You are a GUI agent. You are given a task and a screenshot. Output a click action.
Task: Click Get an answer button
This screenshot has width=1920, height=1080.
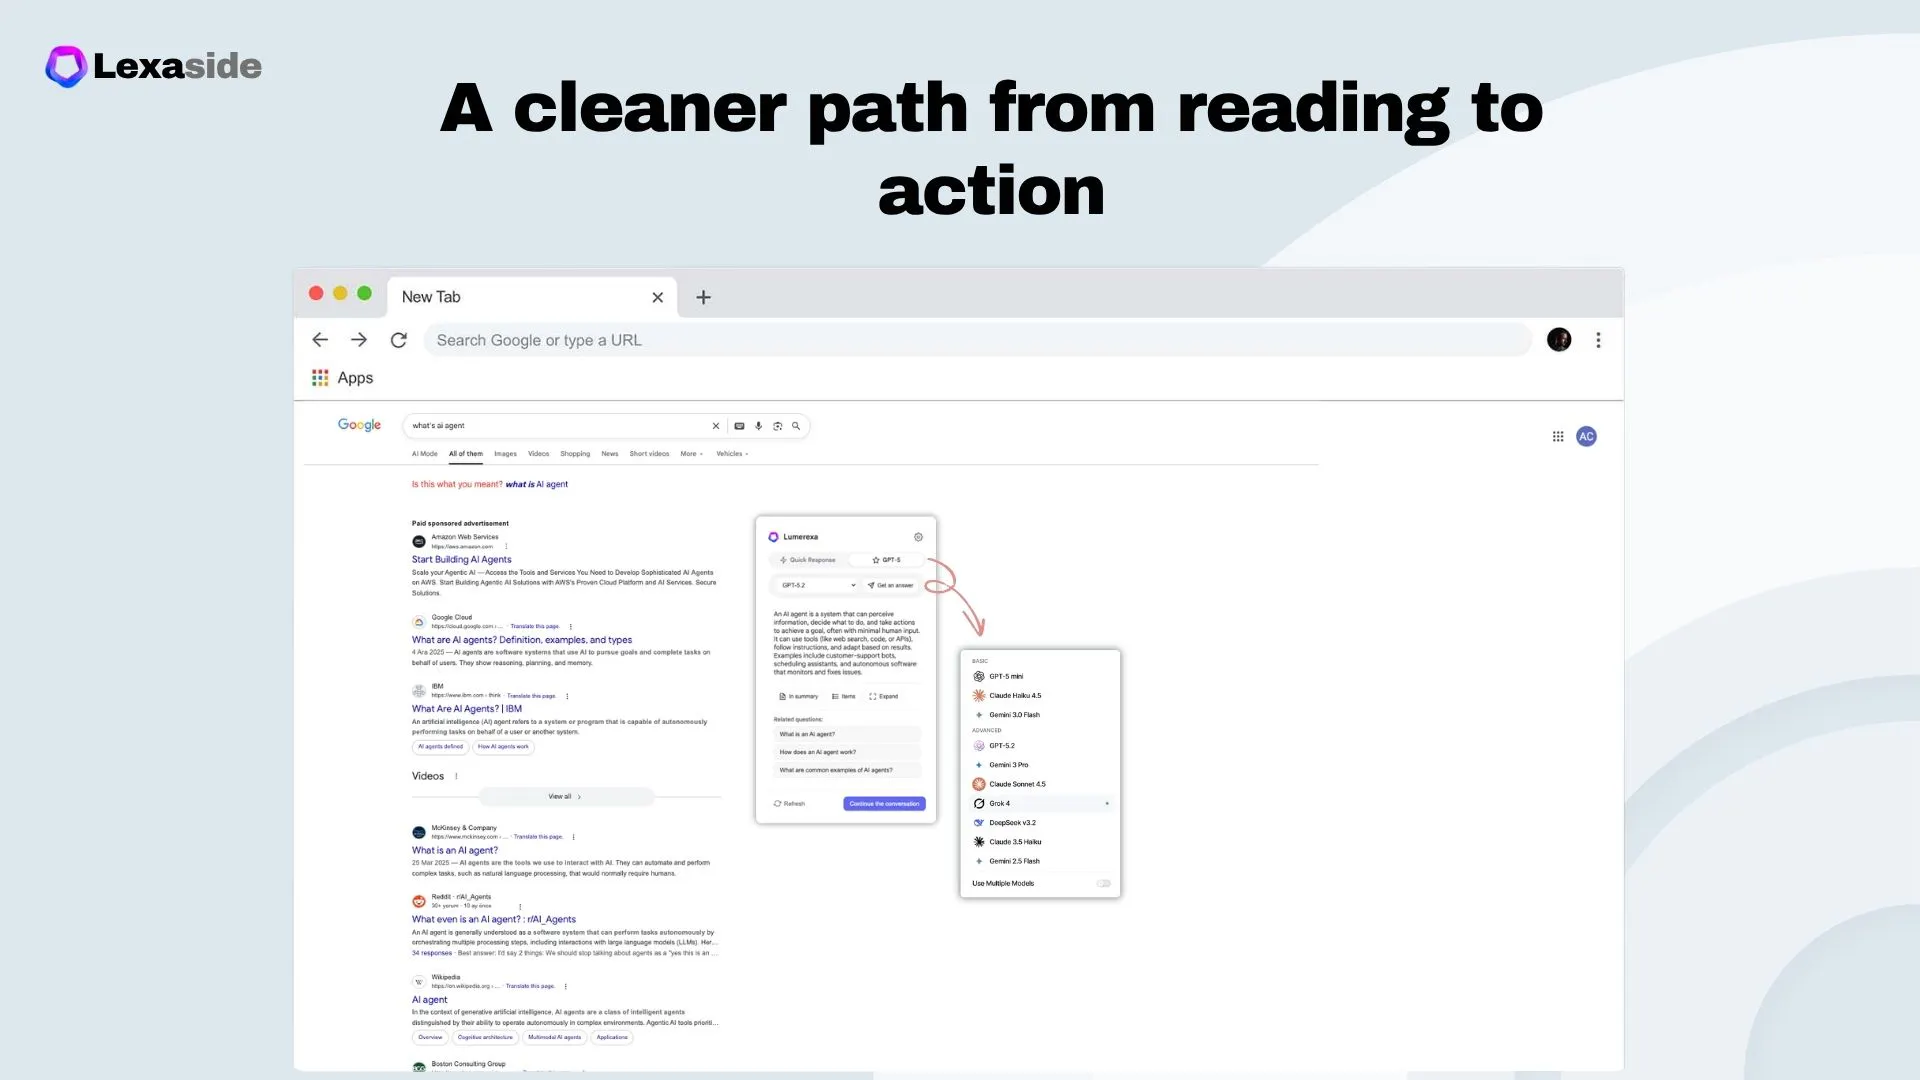pyautogui.click(x=890, y=585)
